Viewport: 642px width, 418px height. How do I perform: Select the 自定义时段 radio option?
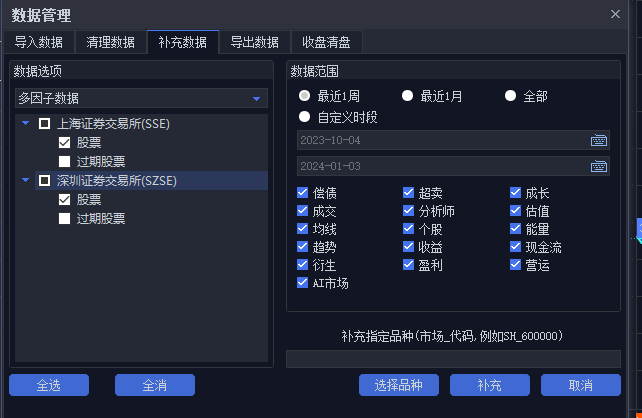pos(304,117)
